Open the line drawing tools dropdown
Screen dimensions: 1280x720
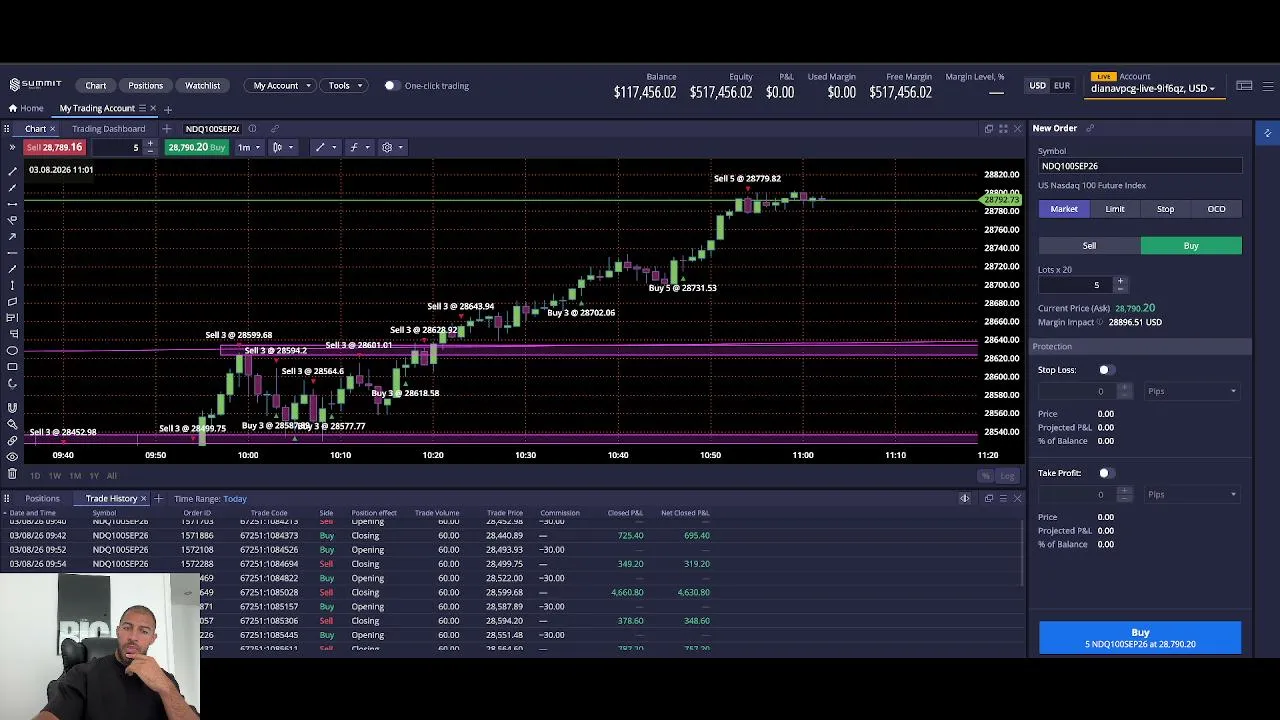click(x=325, y=147)
